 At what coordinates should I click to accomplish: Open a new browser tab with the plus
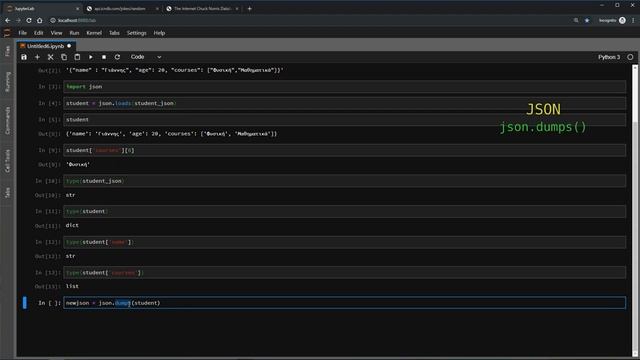(x=249, y=9)
